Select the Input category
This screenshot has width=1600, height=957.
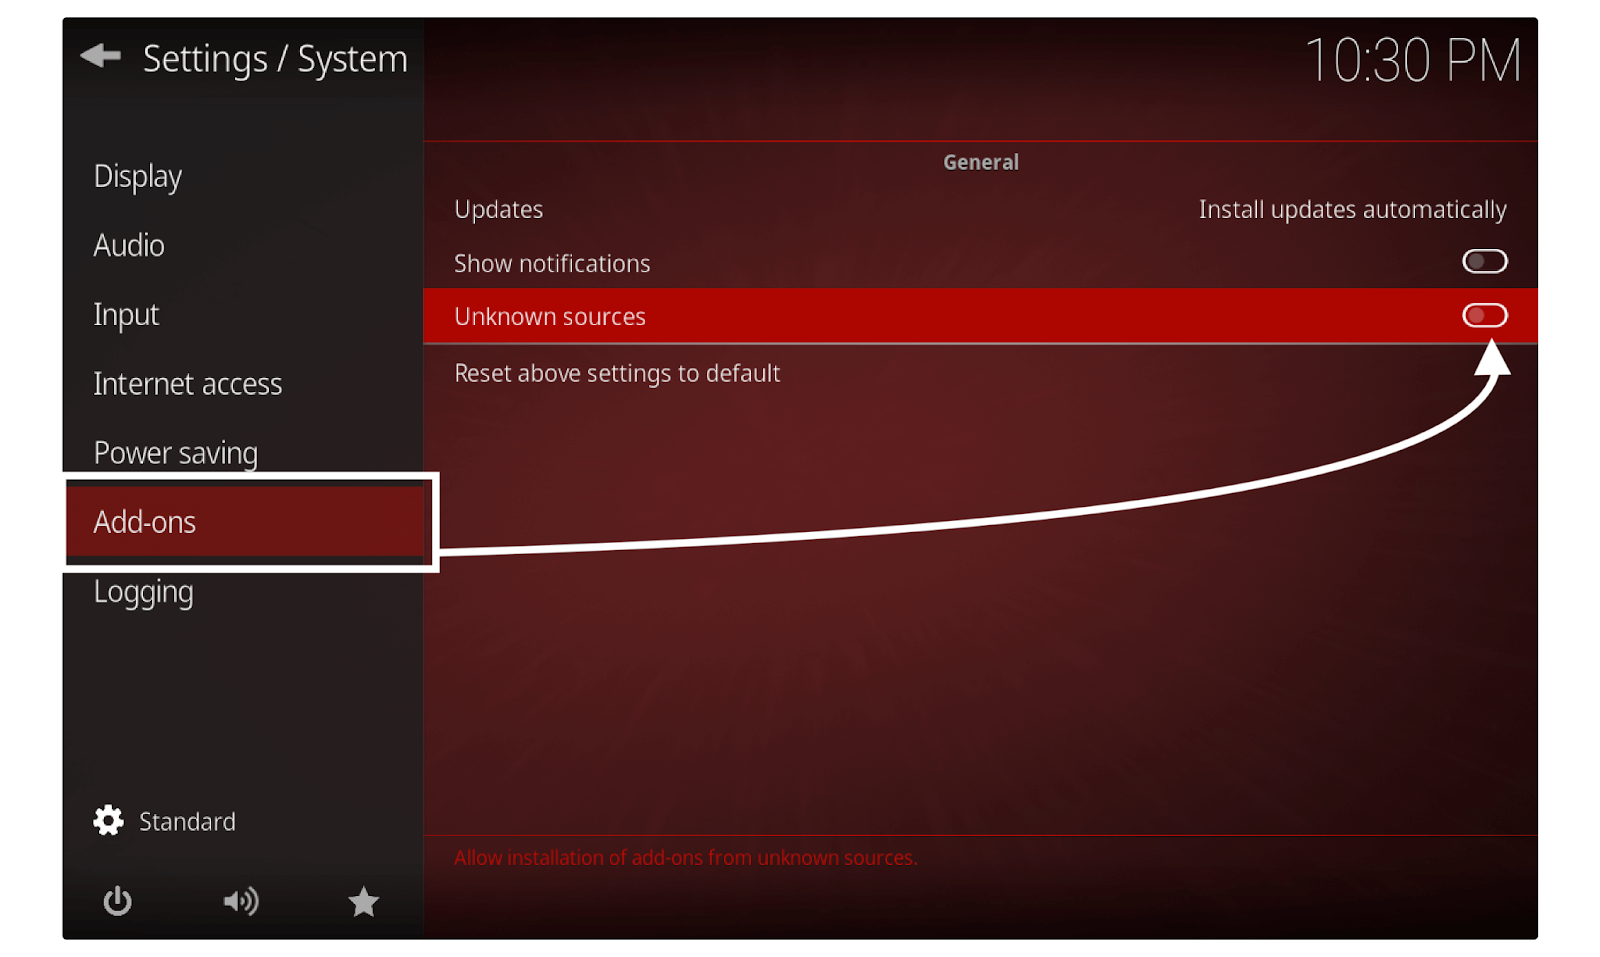(x=126, y=314)
